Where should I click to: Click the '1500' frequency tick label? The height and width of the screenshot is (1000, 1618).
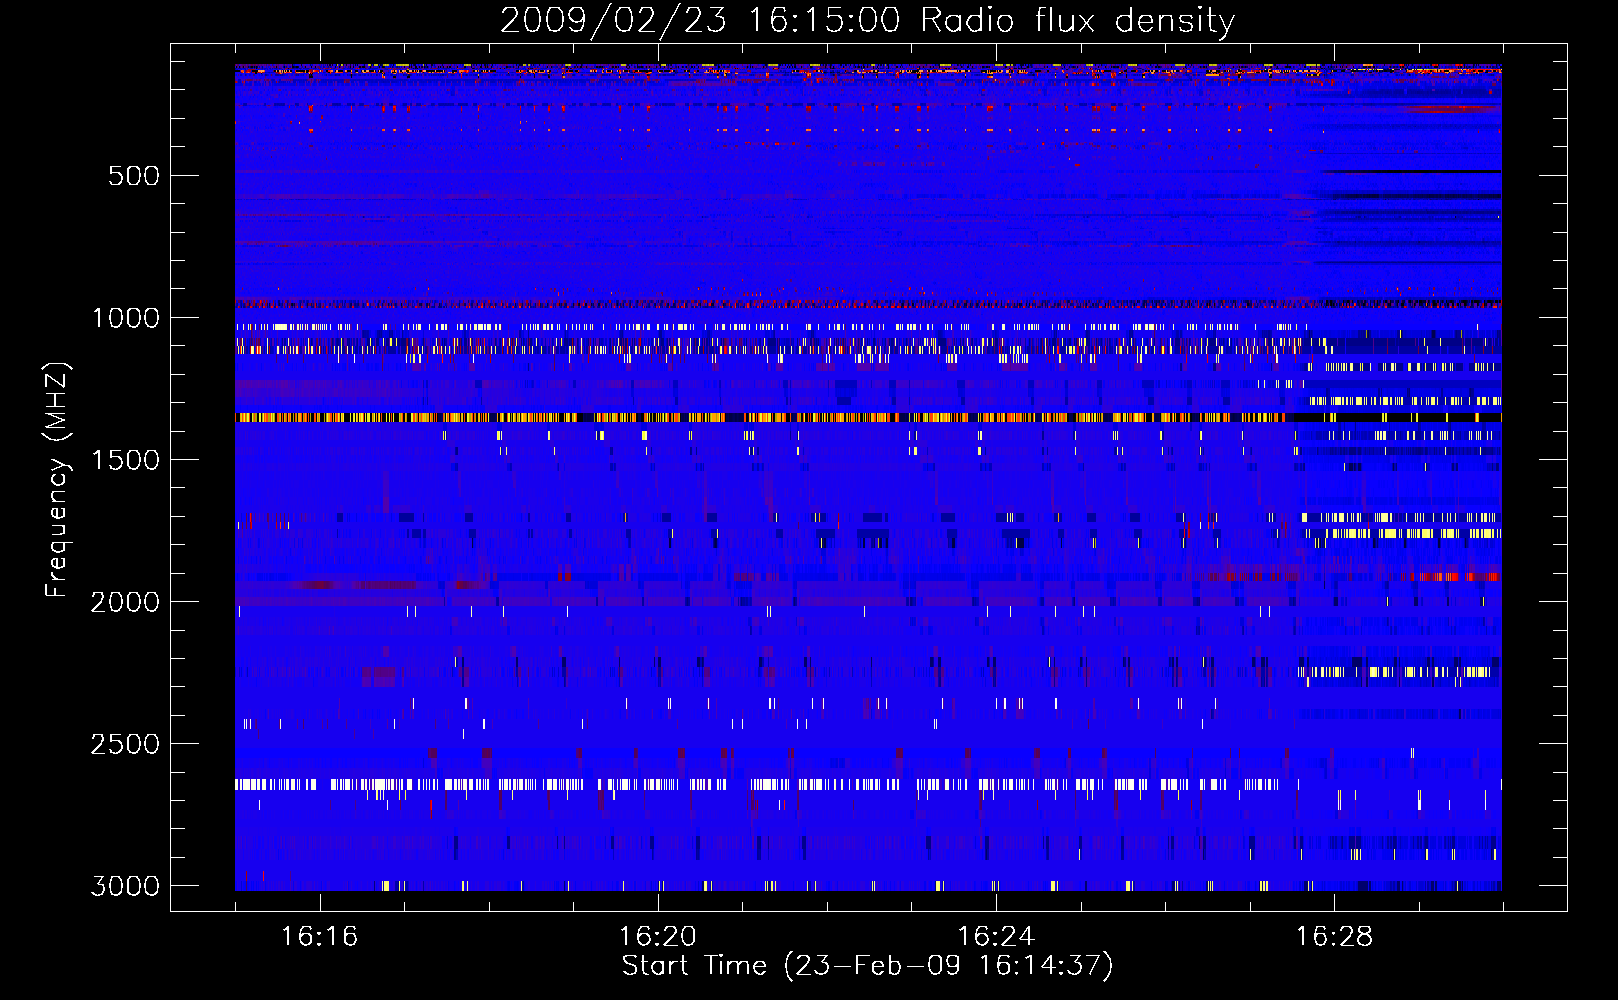[x=125, y=460]
